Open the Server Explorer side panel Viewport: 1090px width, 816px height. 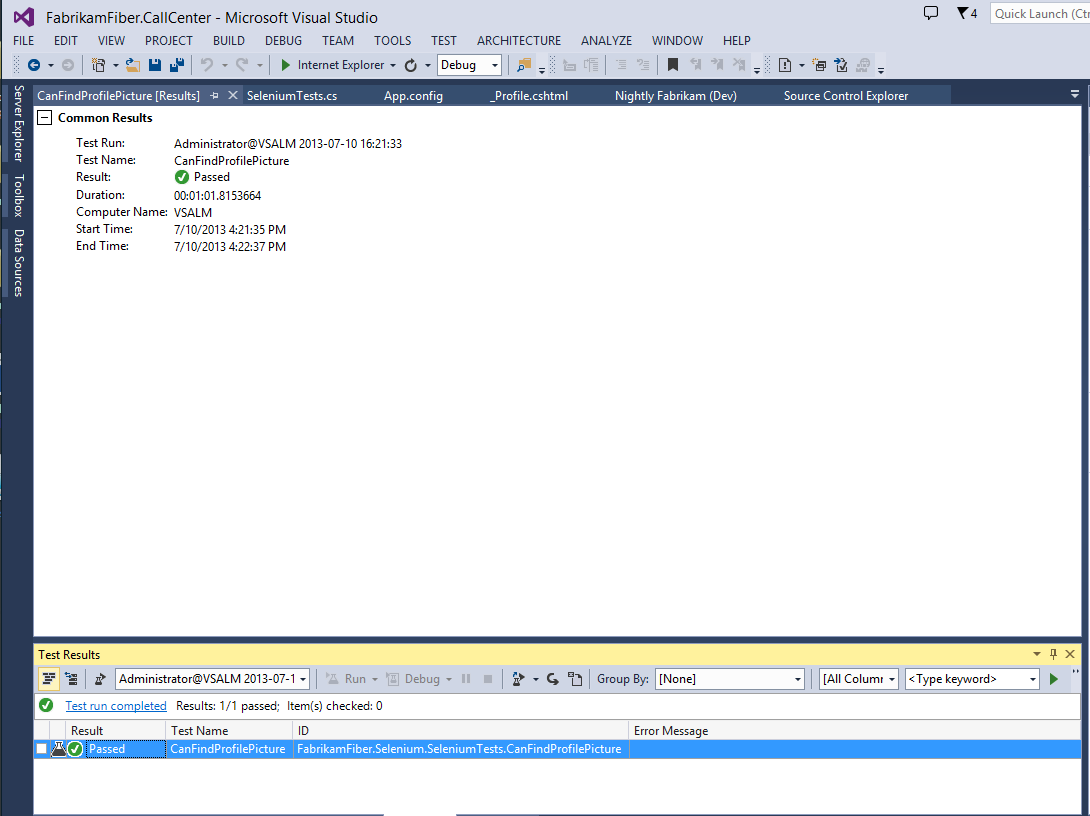click(x=19, y=123)
